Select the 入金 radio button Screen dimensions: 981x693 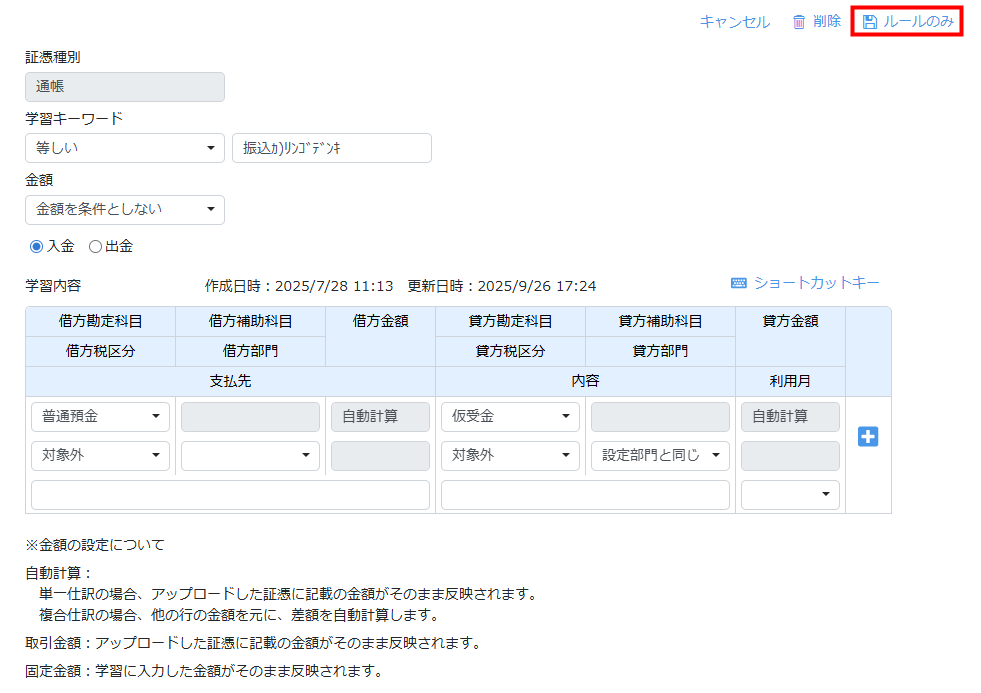coord(37,246)
